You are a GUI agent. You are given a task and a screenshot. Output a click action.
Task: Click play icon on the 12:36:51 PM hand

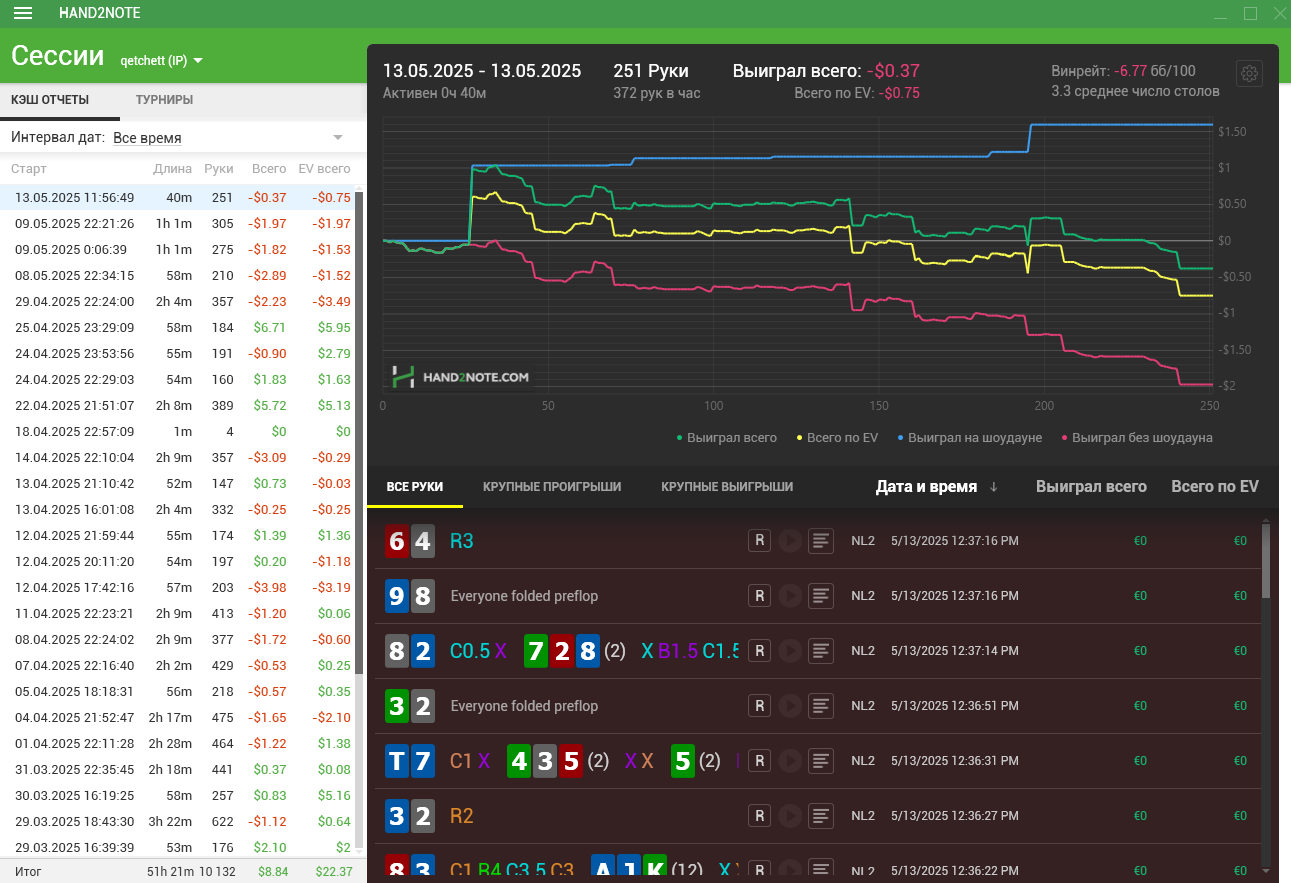pyautogui.click(x=790, y=706)
